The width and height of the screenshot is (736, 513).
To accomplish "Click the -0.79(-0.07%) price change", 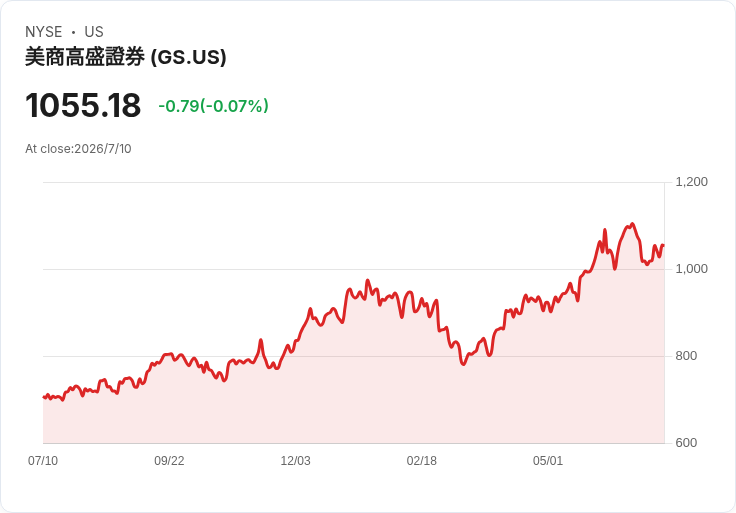I will [x=214, y=106].
